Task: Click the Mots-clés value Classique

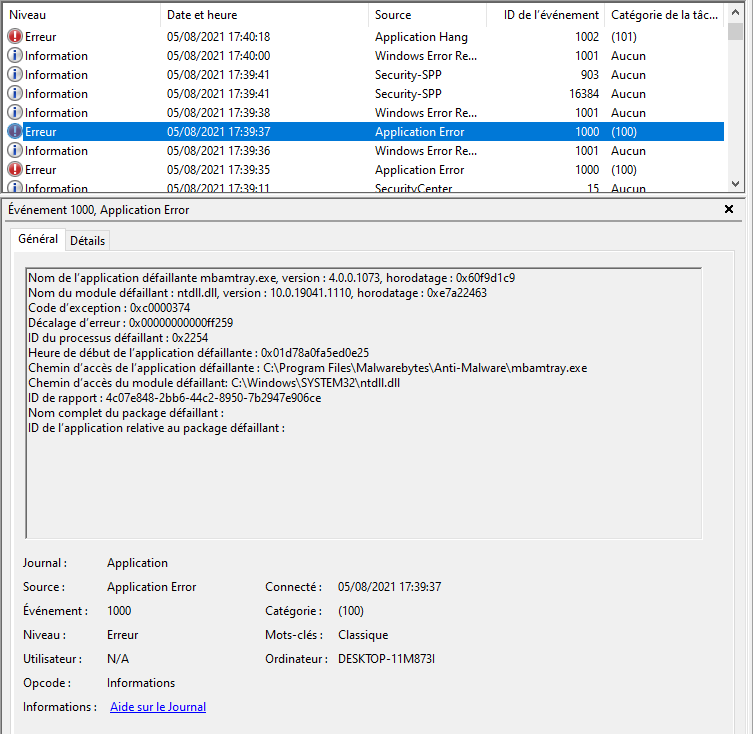Action: coord(363,635)
